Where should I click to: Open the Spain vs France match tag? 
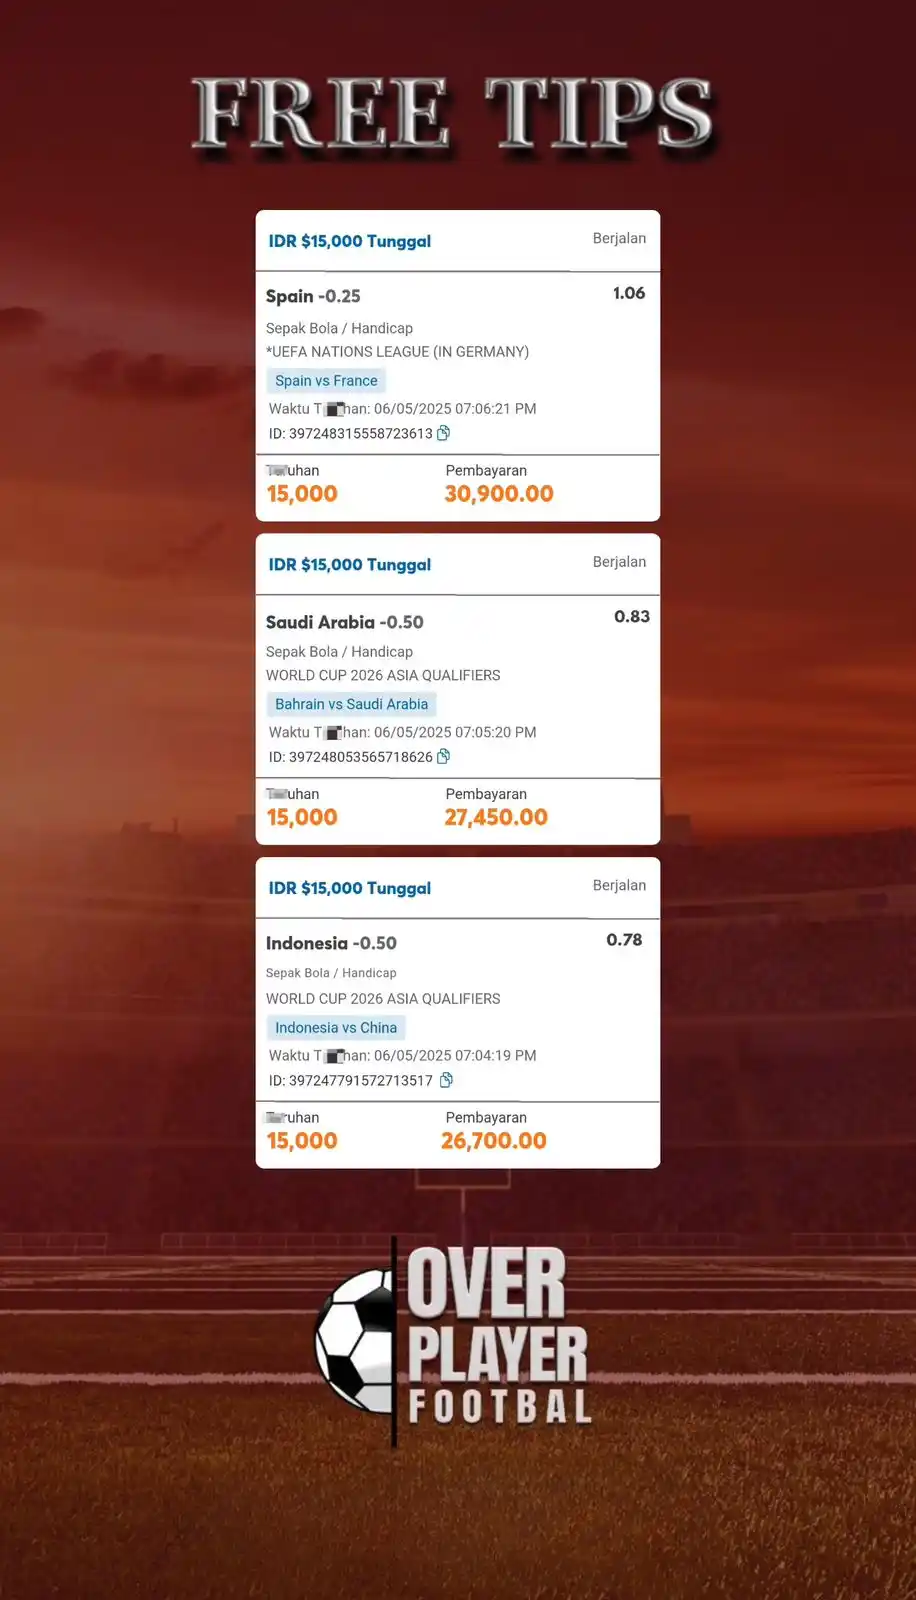coord(326,381)
